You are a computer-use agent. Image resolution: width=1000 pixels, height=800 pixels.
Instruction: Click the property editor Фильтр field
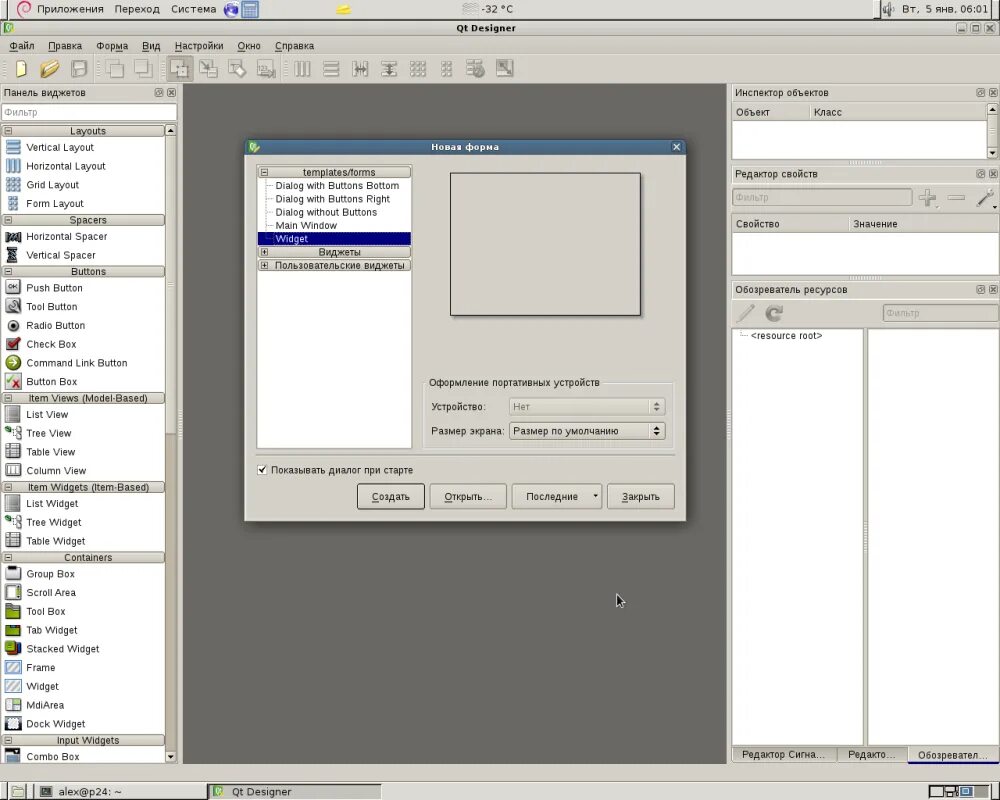click(822, 198)
